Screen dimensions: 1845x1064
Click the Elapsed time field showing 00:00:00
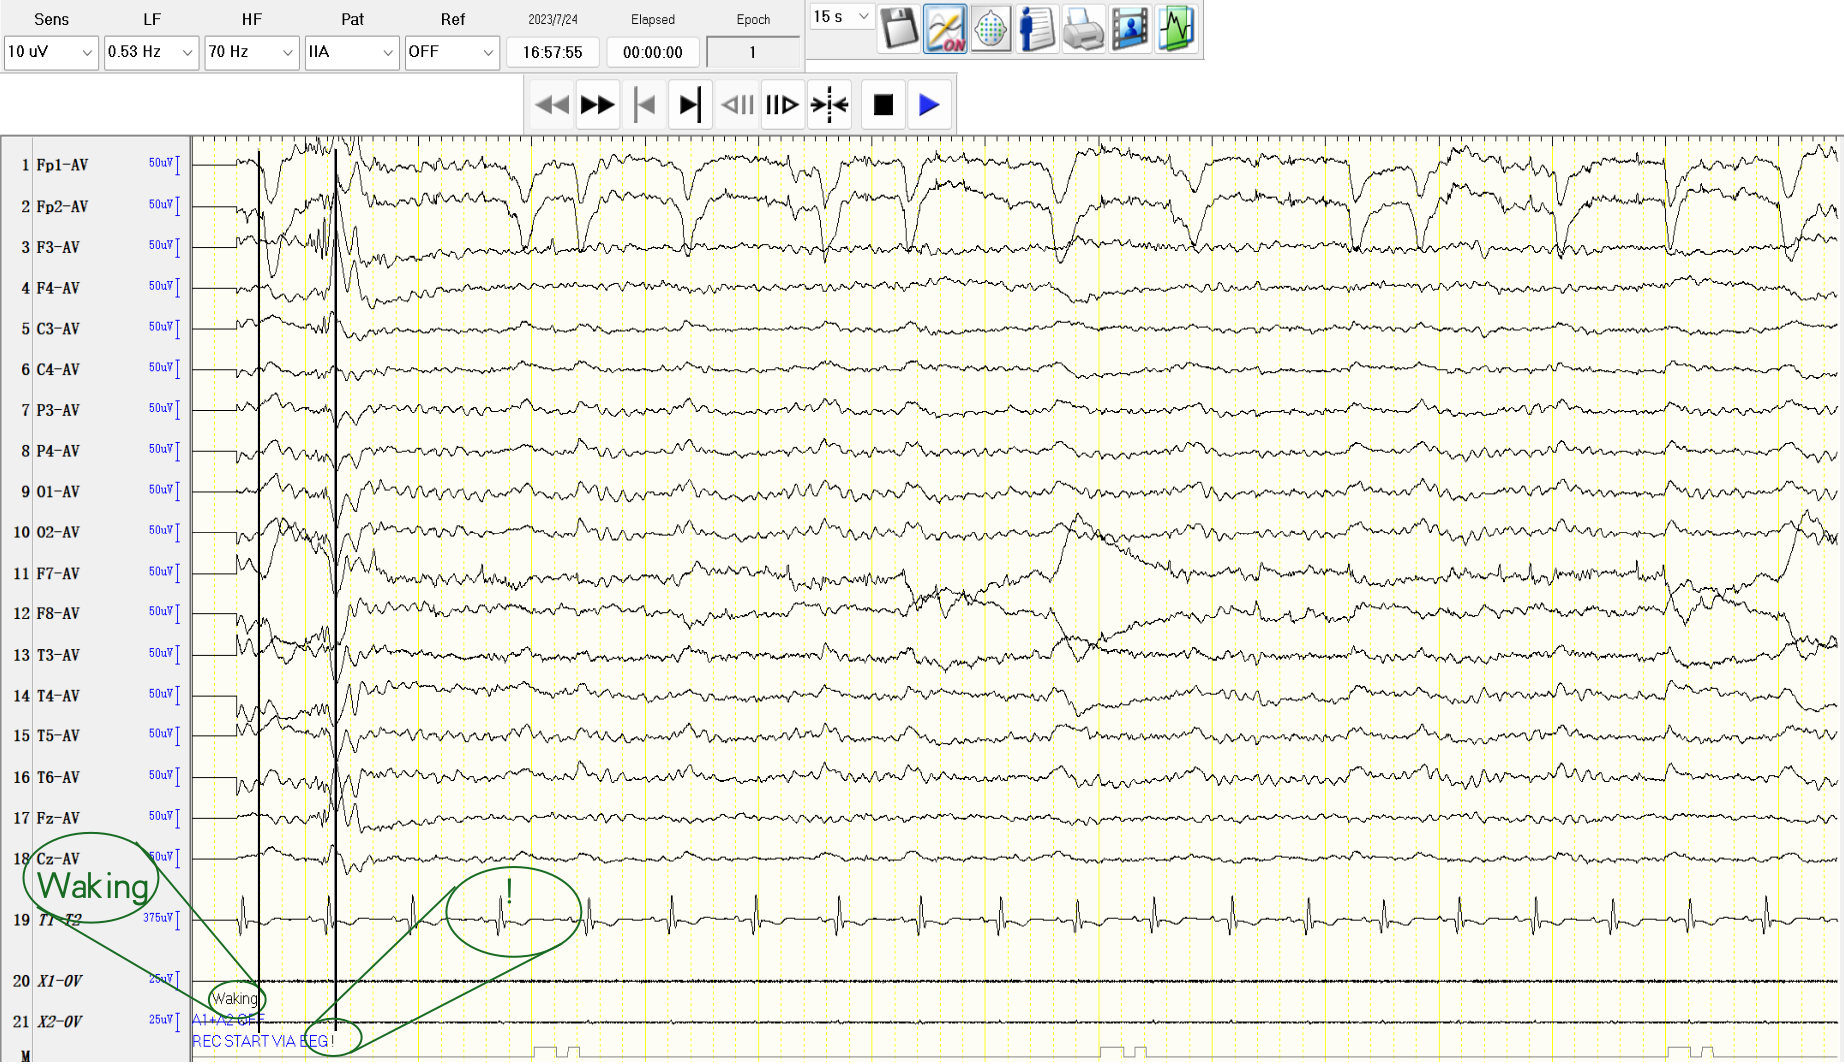pyautogui.click(x=653, y=52)
